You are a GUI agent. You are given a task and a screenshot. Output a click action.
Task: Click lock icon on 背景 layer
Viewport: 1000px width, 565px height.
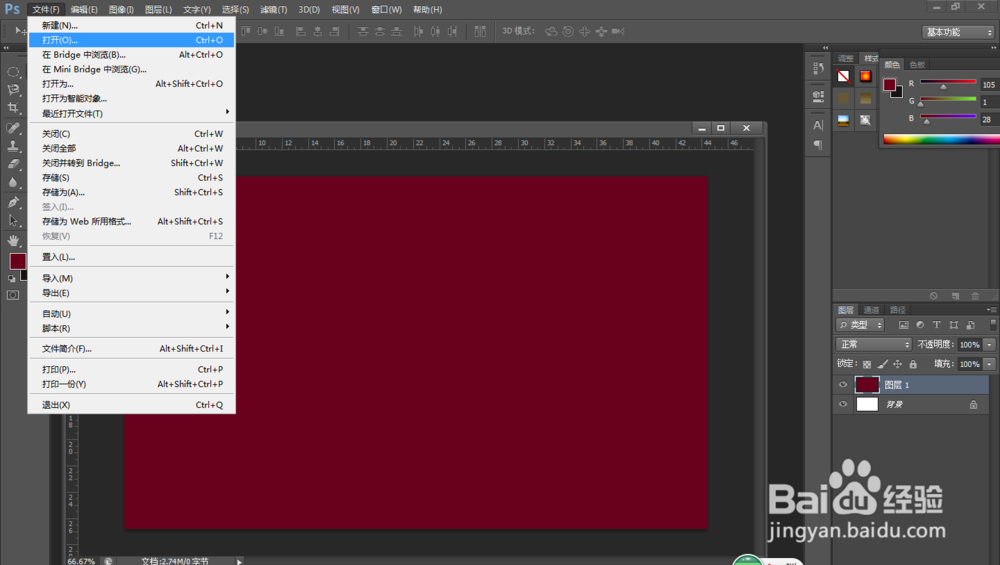pos(973,404)
